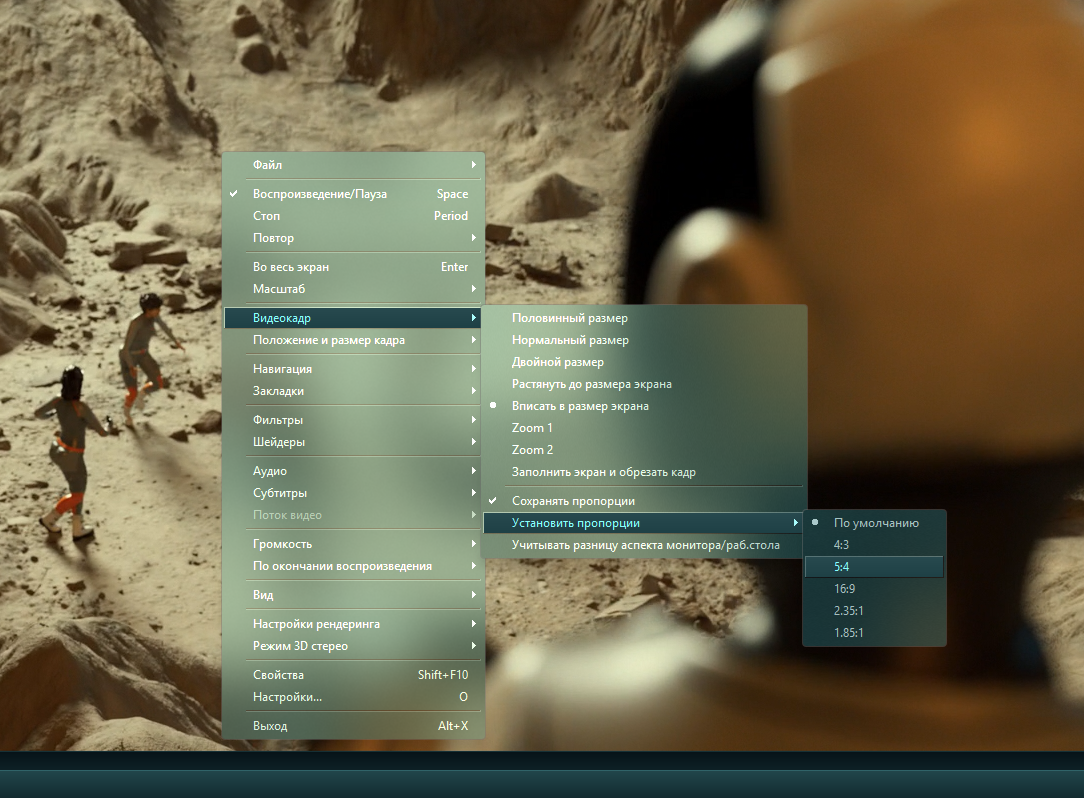1084x798 pixels.
Task: Expand the Аудио submenu
Action: coord(353,472)
